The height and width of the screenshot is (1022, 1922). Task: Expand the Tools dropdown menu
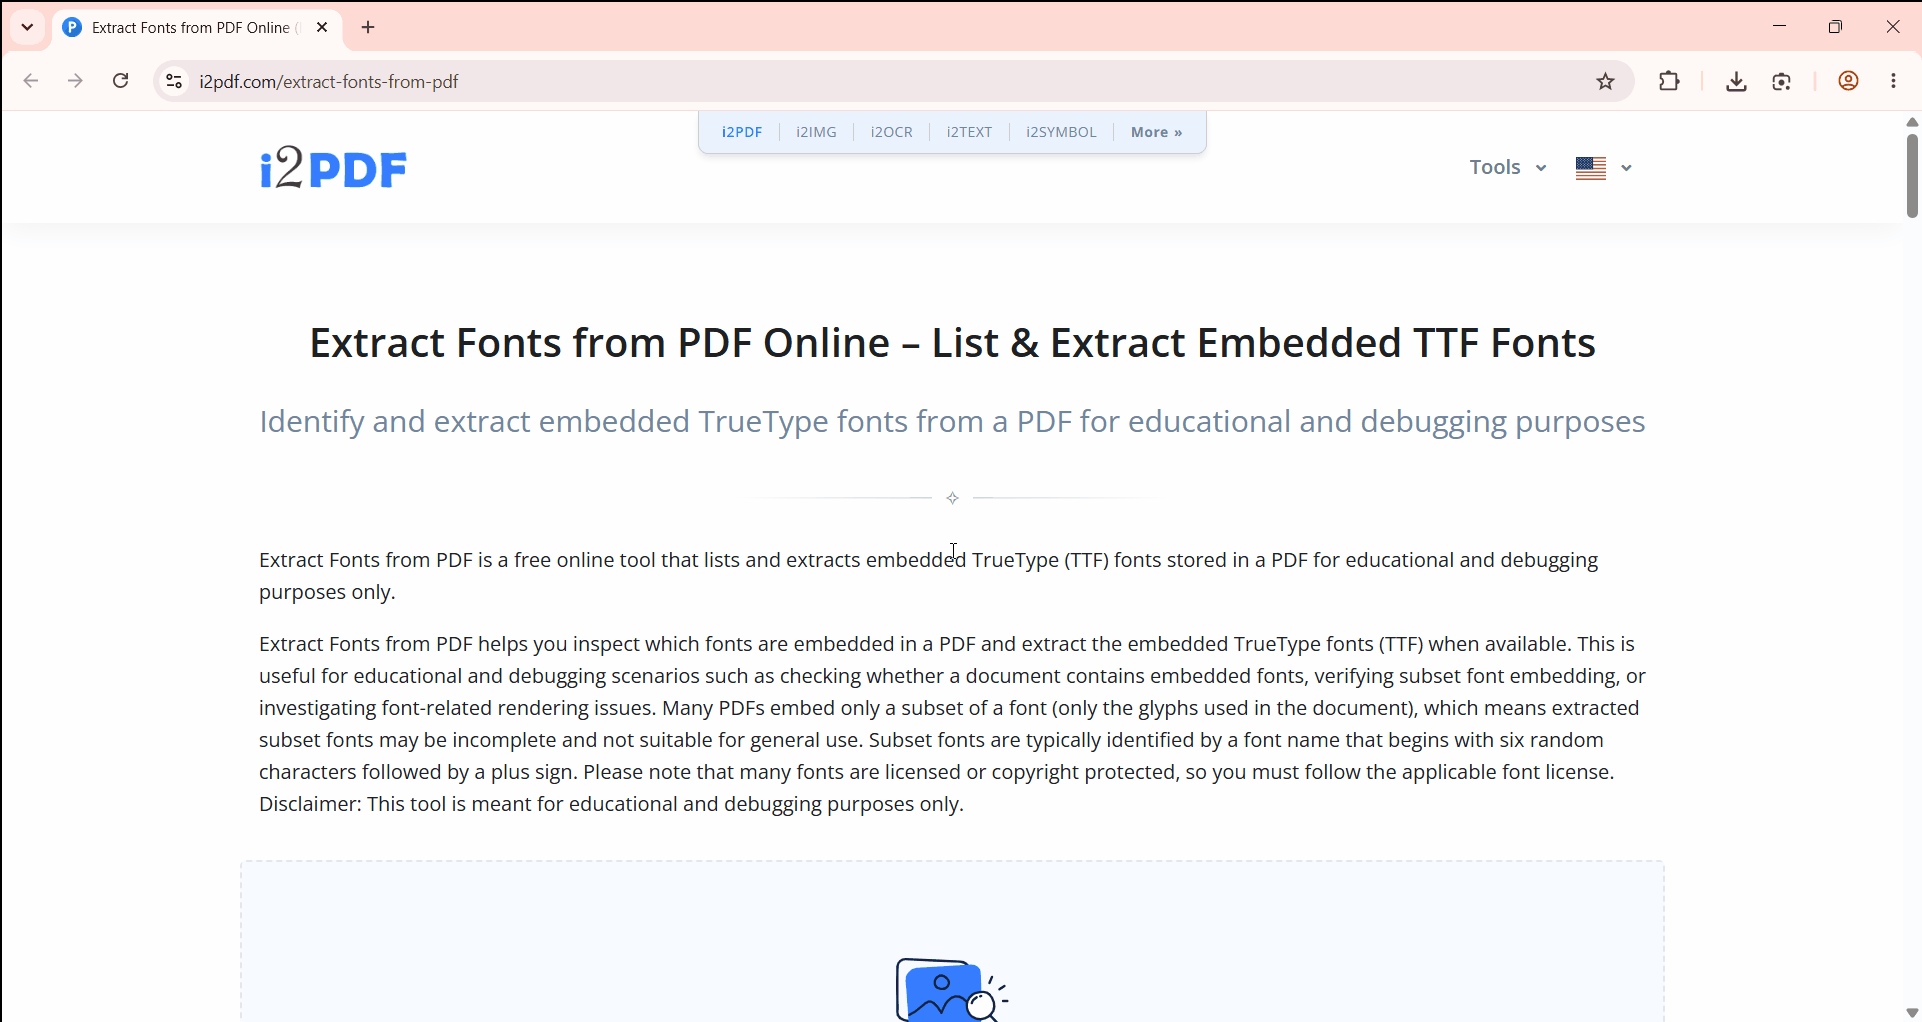tap(1508, 167)
